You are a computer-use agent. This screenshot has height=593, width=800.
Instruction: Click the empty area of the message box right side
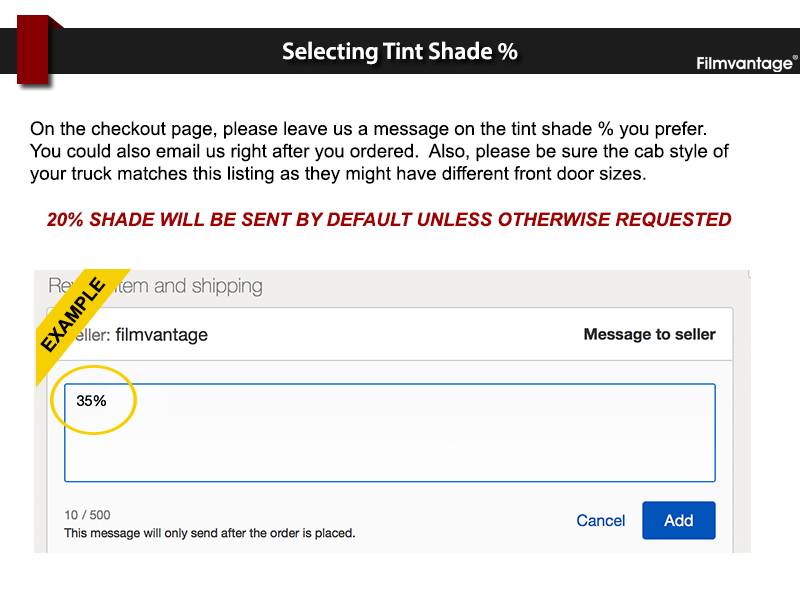coord(600,440)
